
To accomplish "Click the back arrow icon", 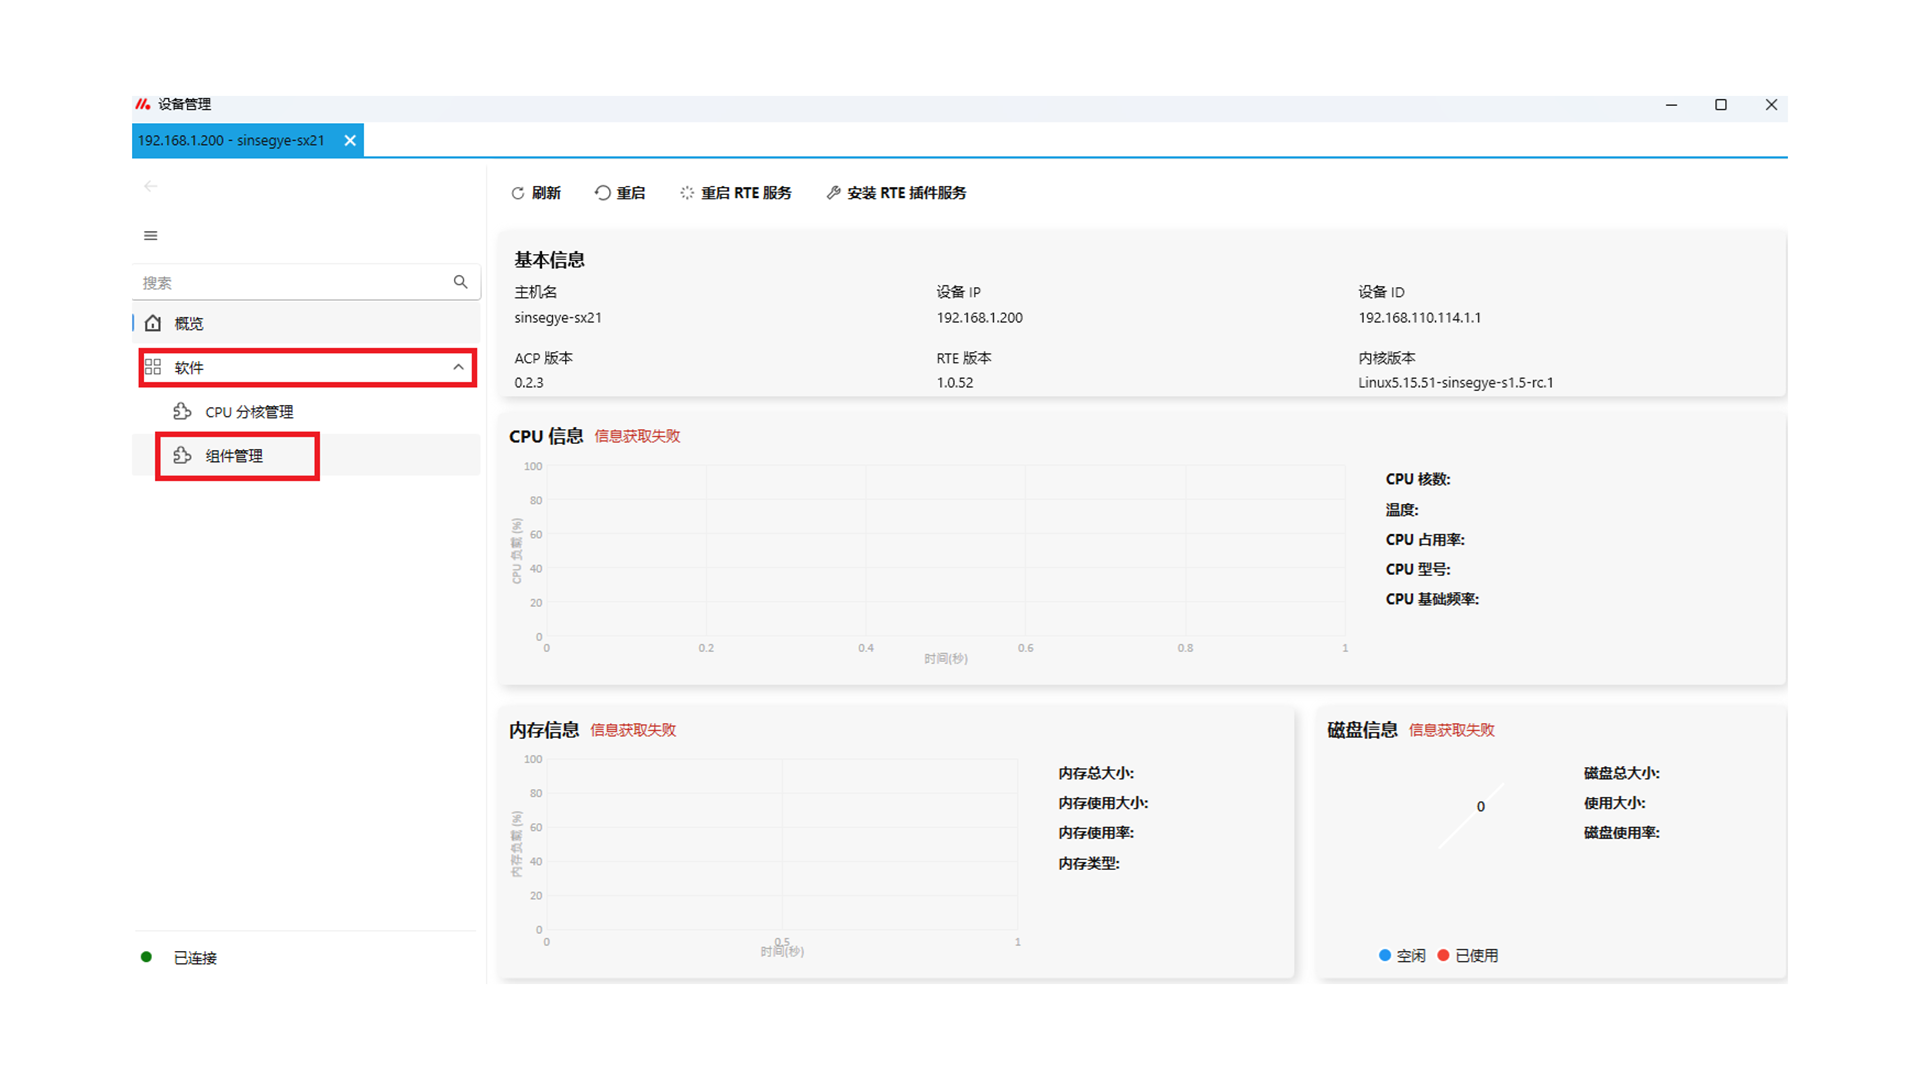I will point(151,186).
